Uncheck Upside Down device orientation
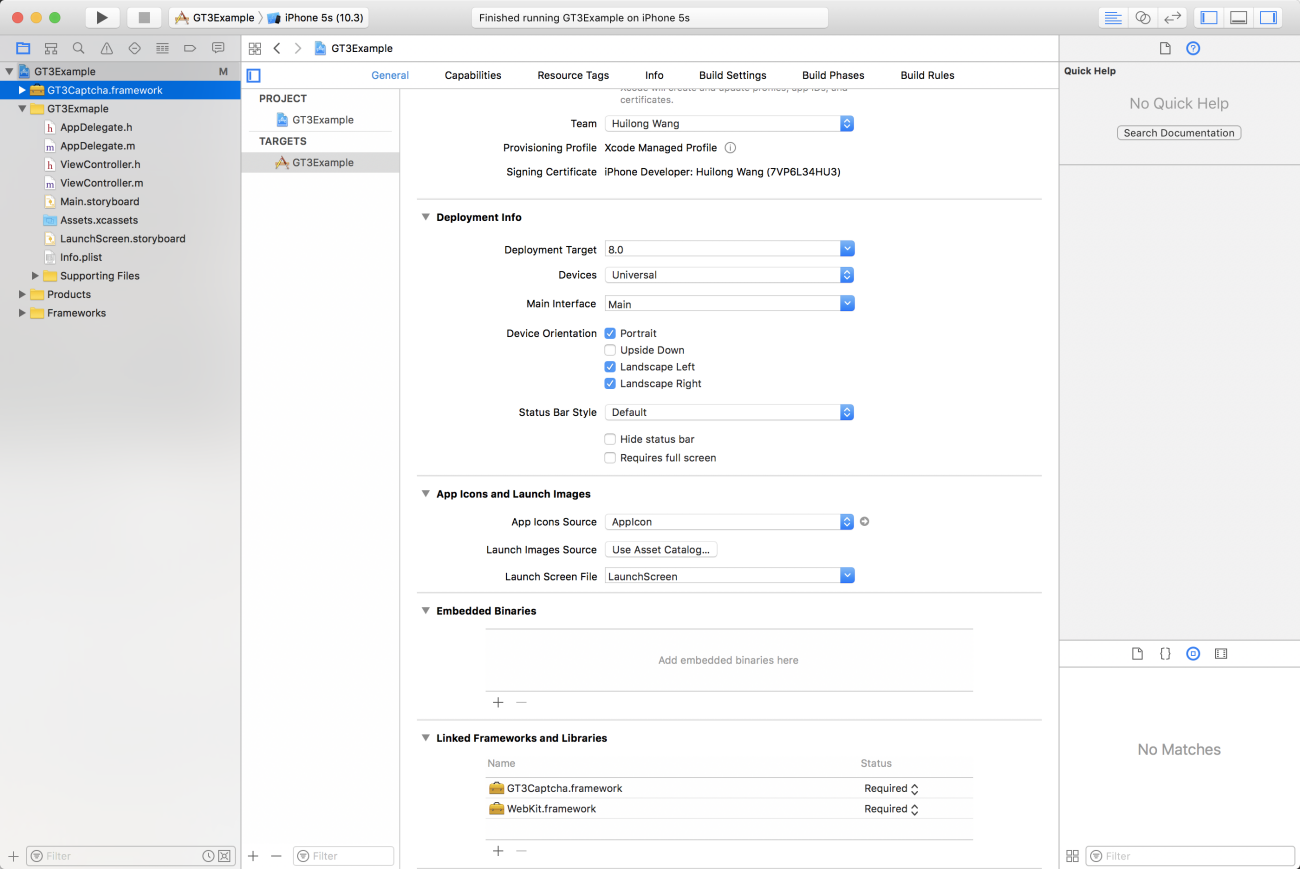 pos(610,350)
